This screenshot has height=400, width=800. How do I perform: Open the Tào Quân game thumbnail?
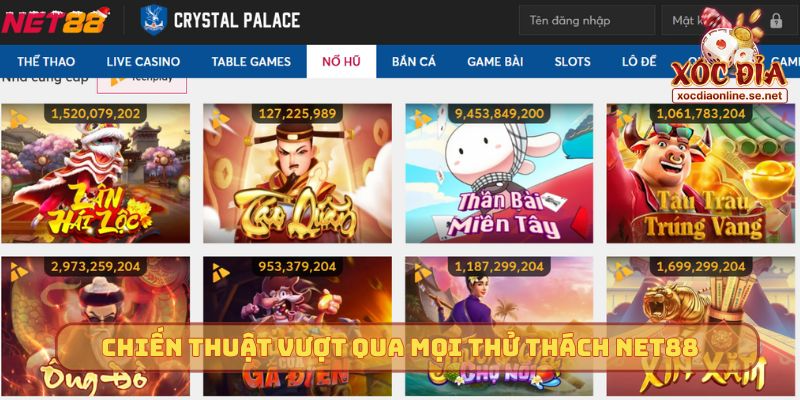[x=297, y=173]
